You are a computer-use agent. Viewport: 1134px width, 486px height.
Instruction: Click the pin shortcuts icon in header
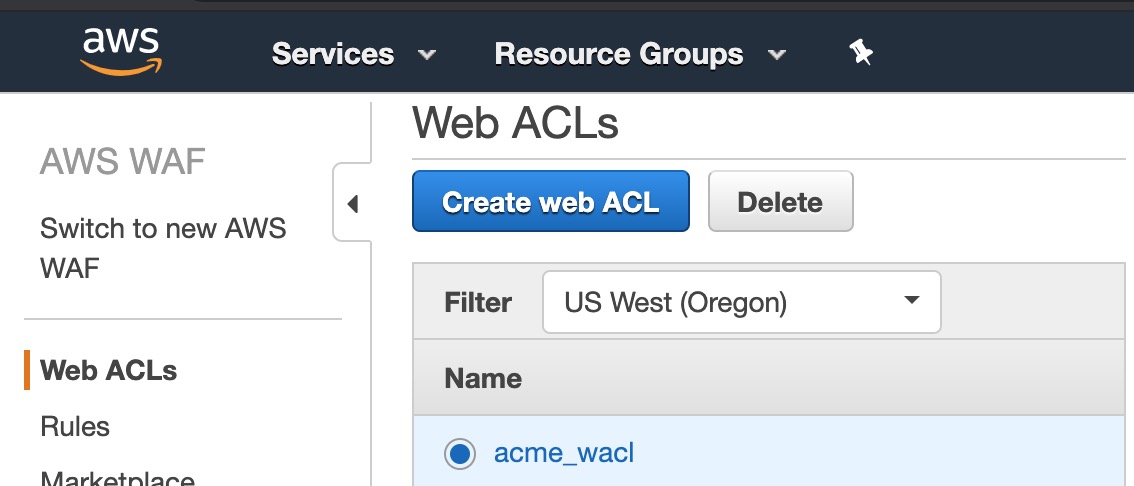point(861,53)
